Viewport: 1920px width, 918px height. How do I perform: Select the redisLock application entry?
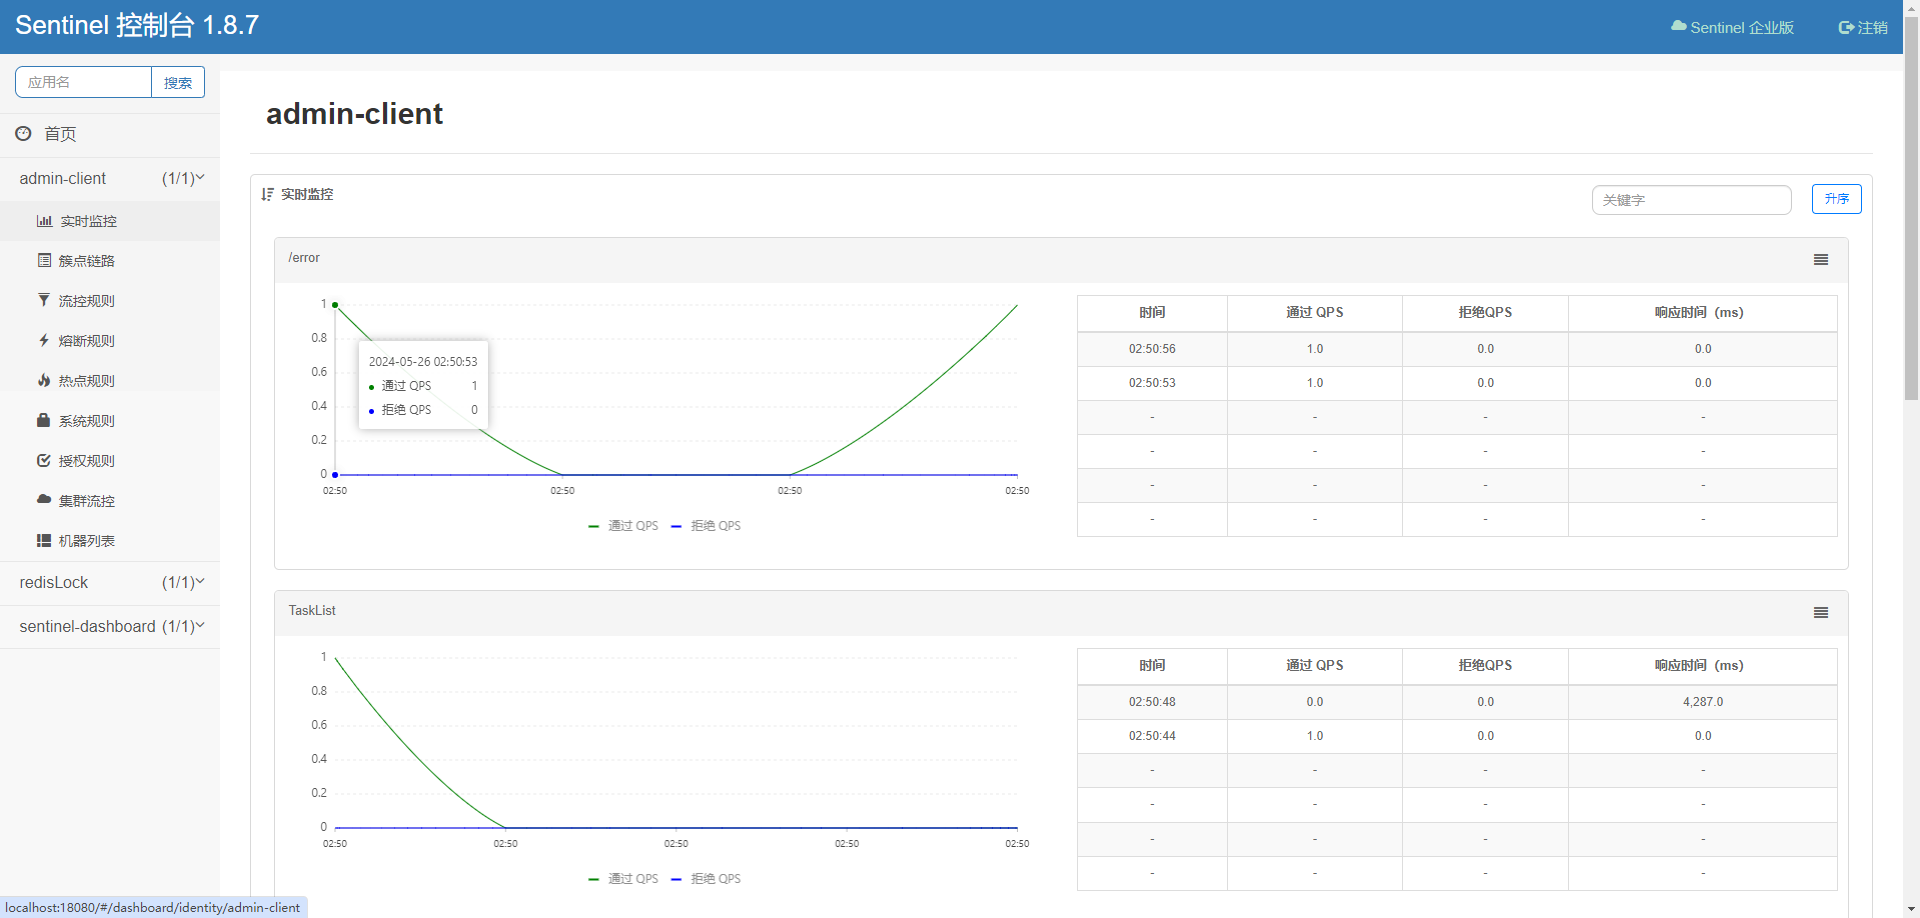point(110,583)
